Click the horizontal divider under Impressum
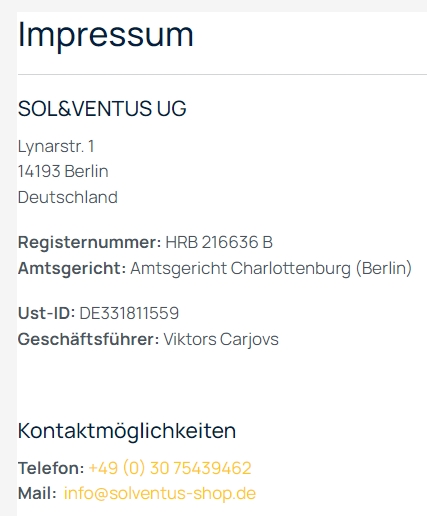 222,75
